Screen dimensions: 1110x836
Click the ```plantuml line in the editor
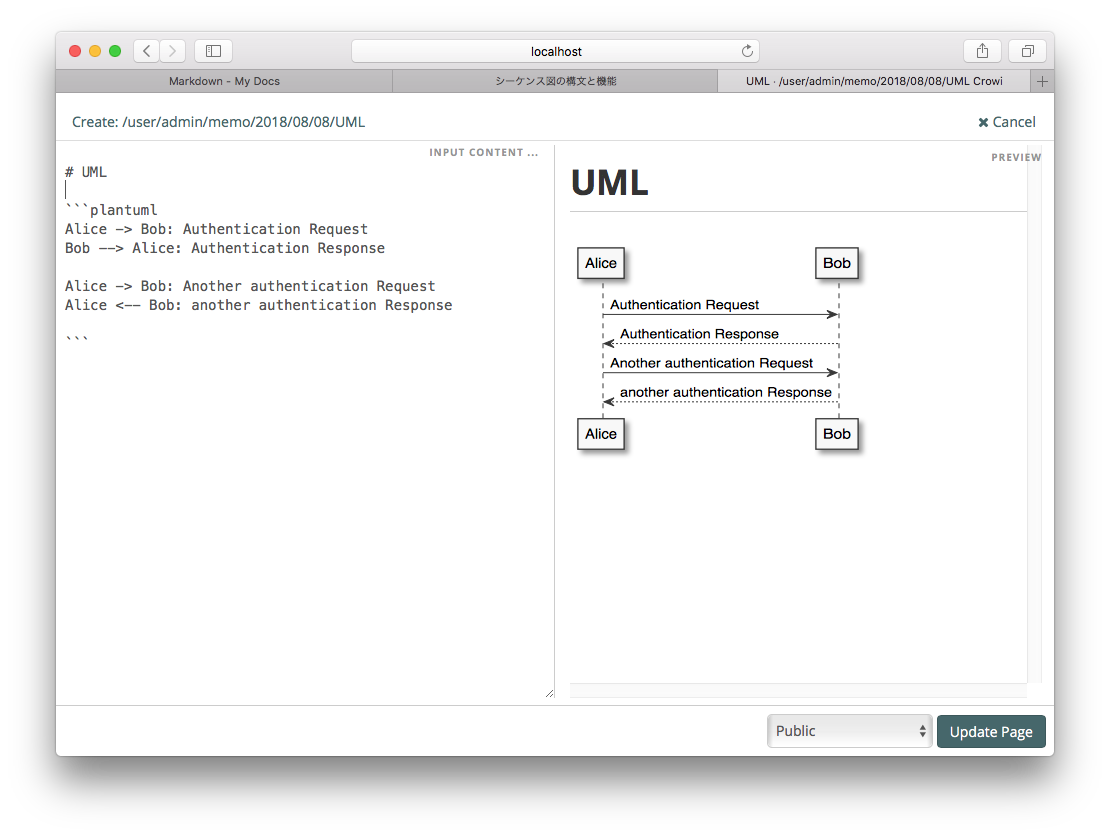pos(111,210)
